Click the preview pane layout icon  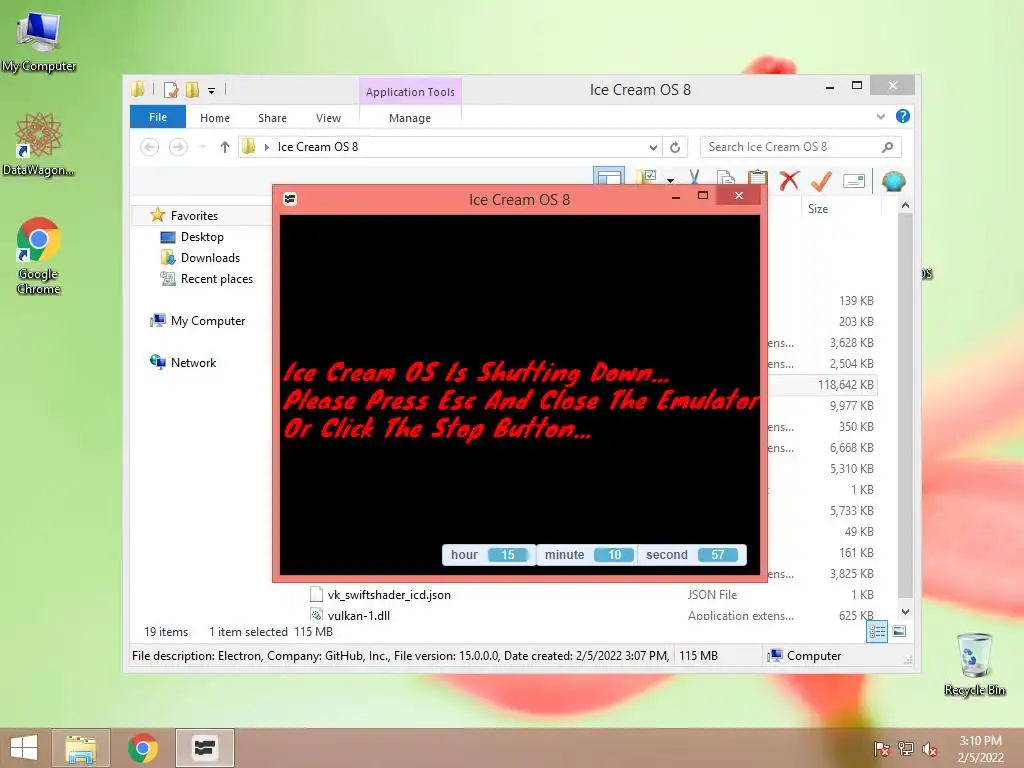[x=609, y=177]
